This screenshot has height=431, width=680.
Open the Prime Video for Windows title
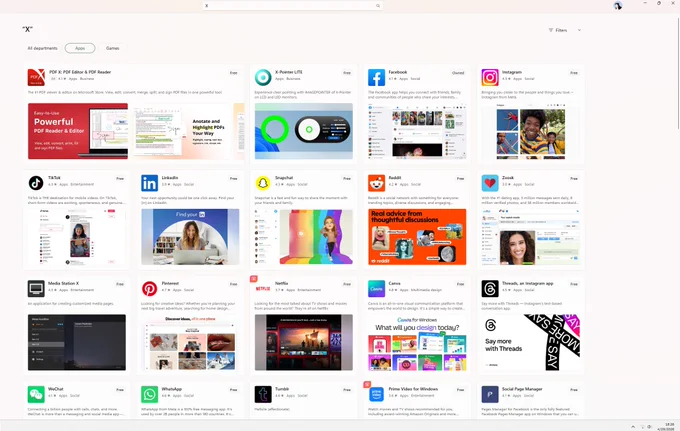pyautogui.click(x=413, y=389)
